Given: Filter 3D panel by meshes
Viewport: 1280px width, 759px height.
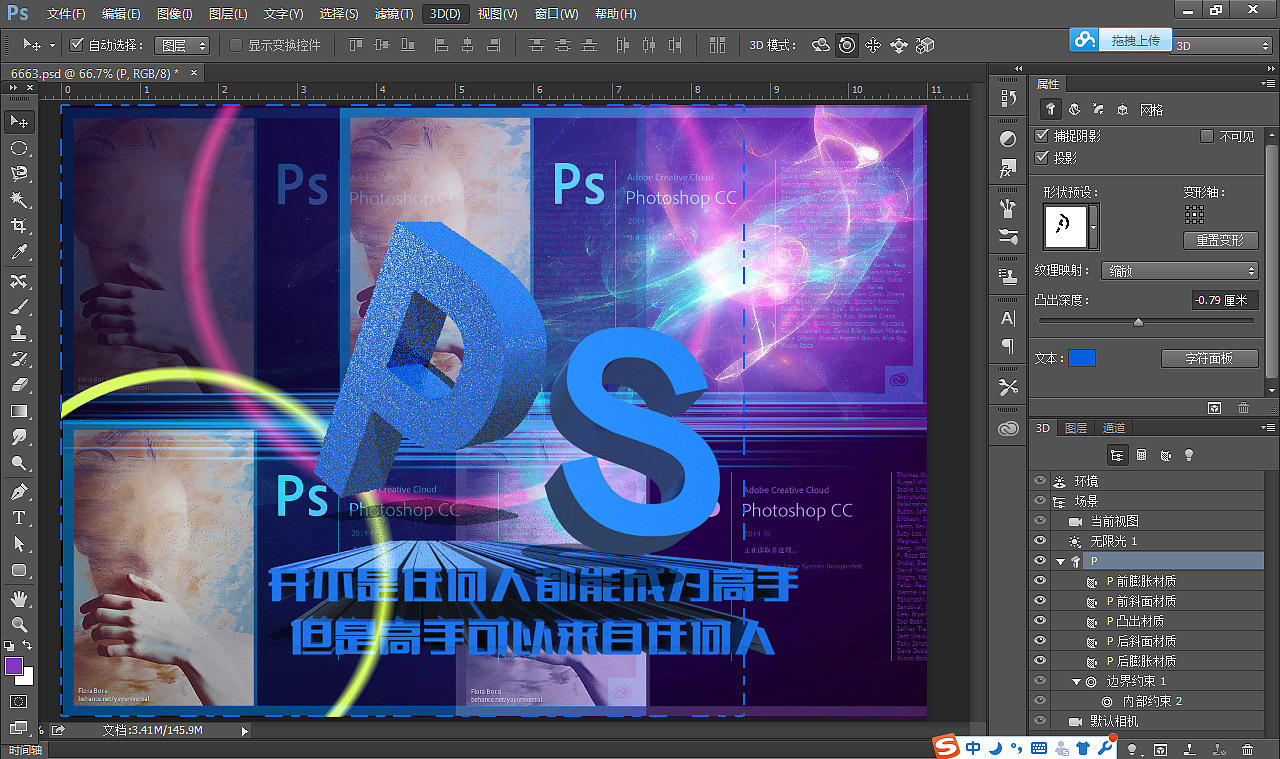Looking at the screenshot, I should click(x=1141, y=455).
